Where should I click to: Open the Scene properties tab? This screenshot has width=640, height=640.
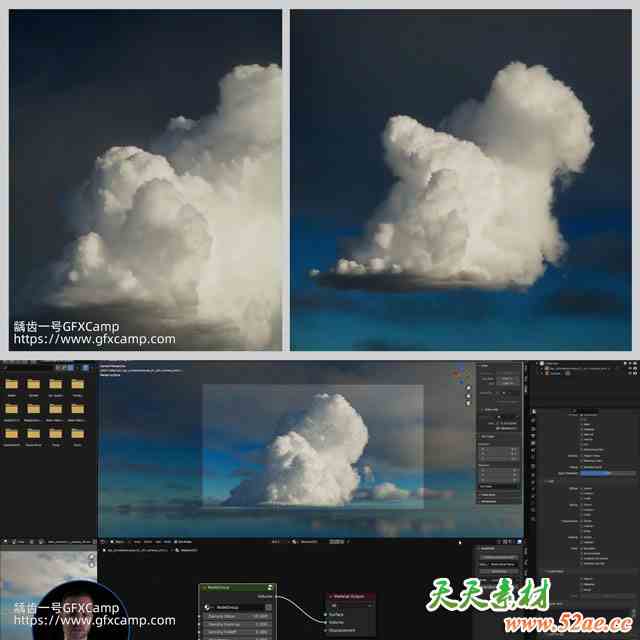tap(533, 443)
